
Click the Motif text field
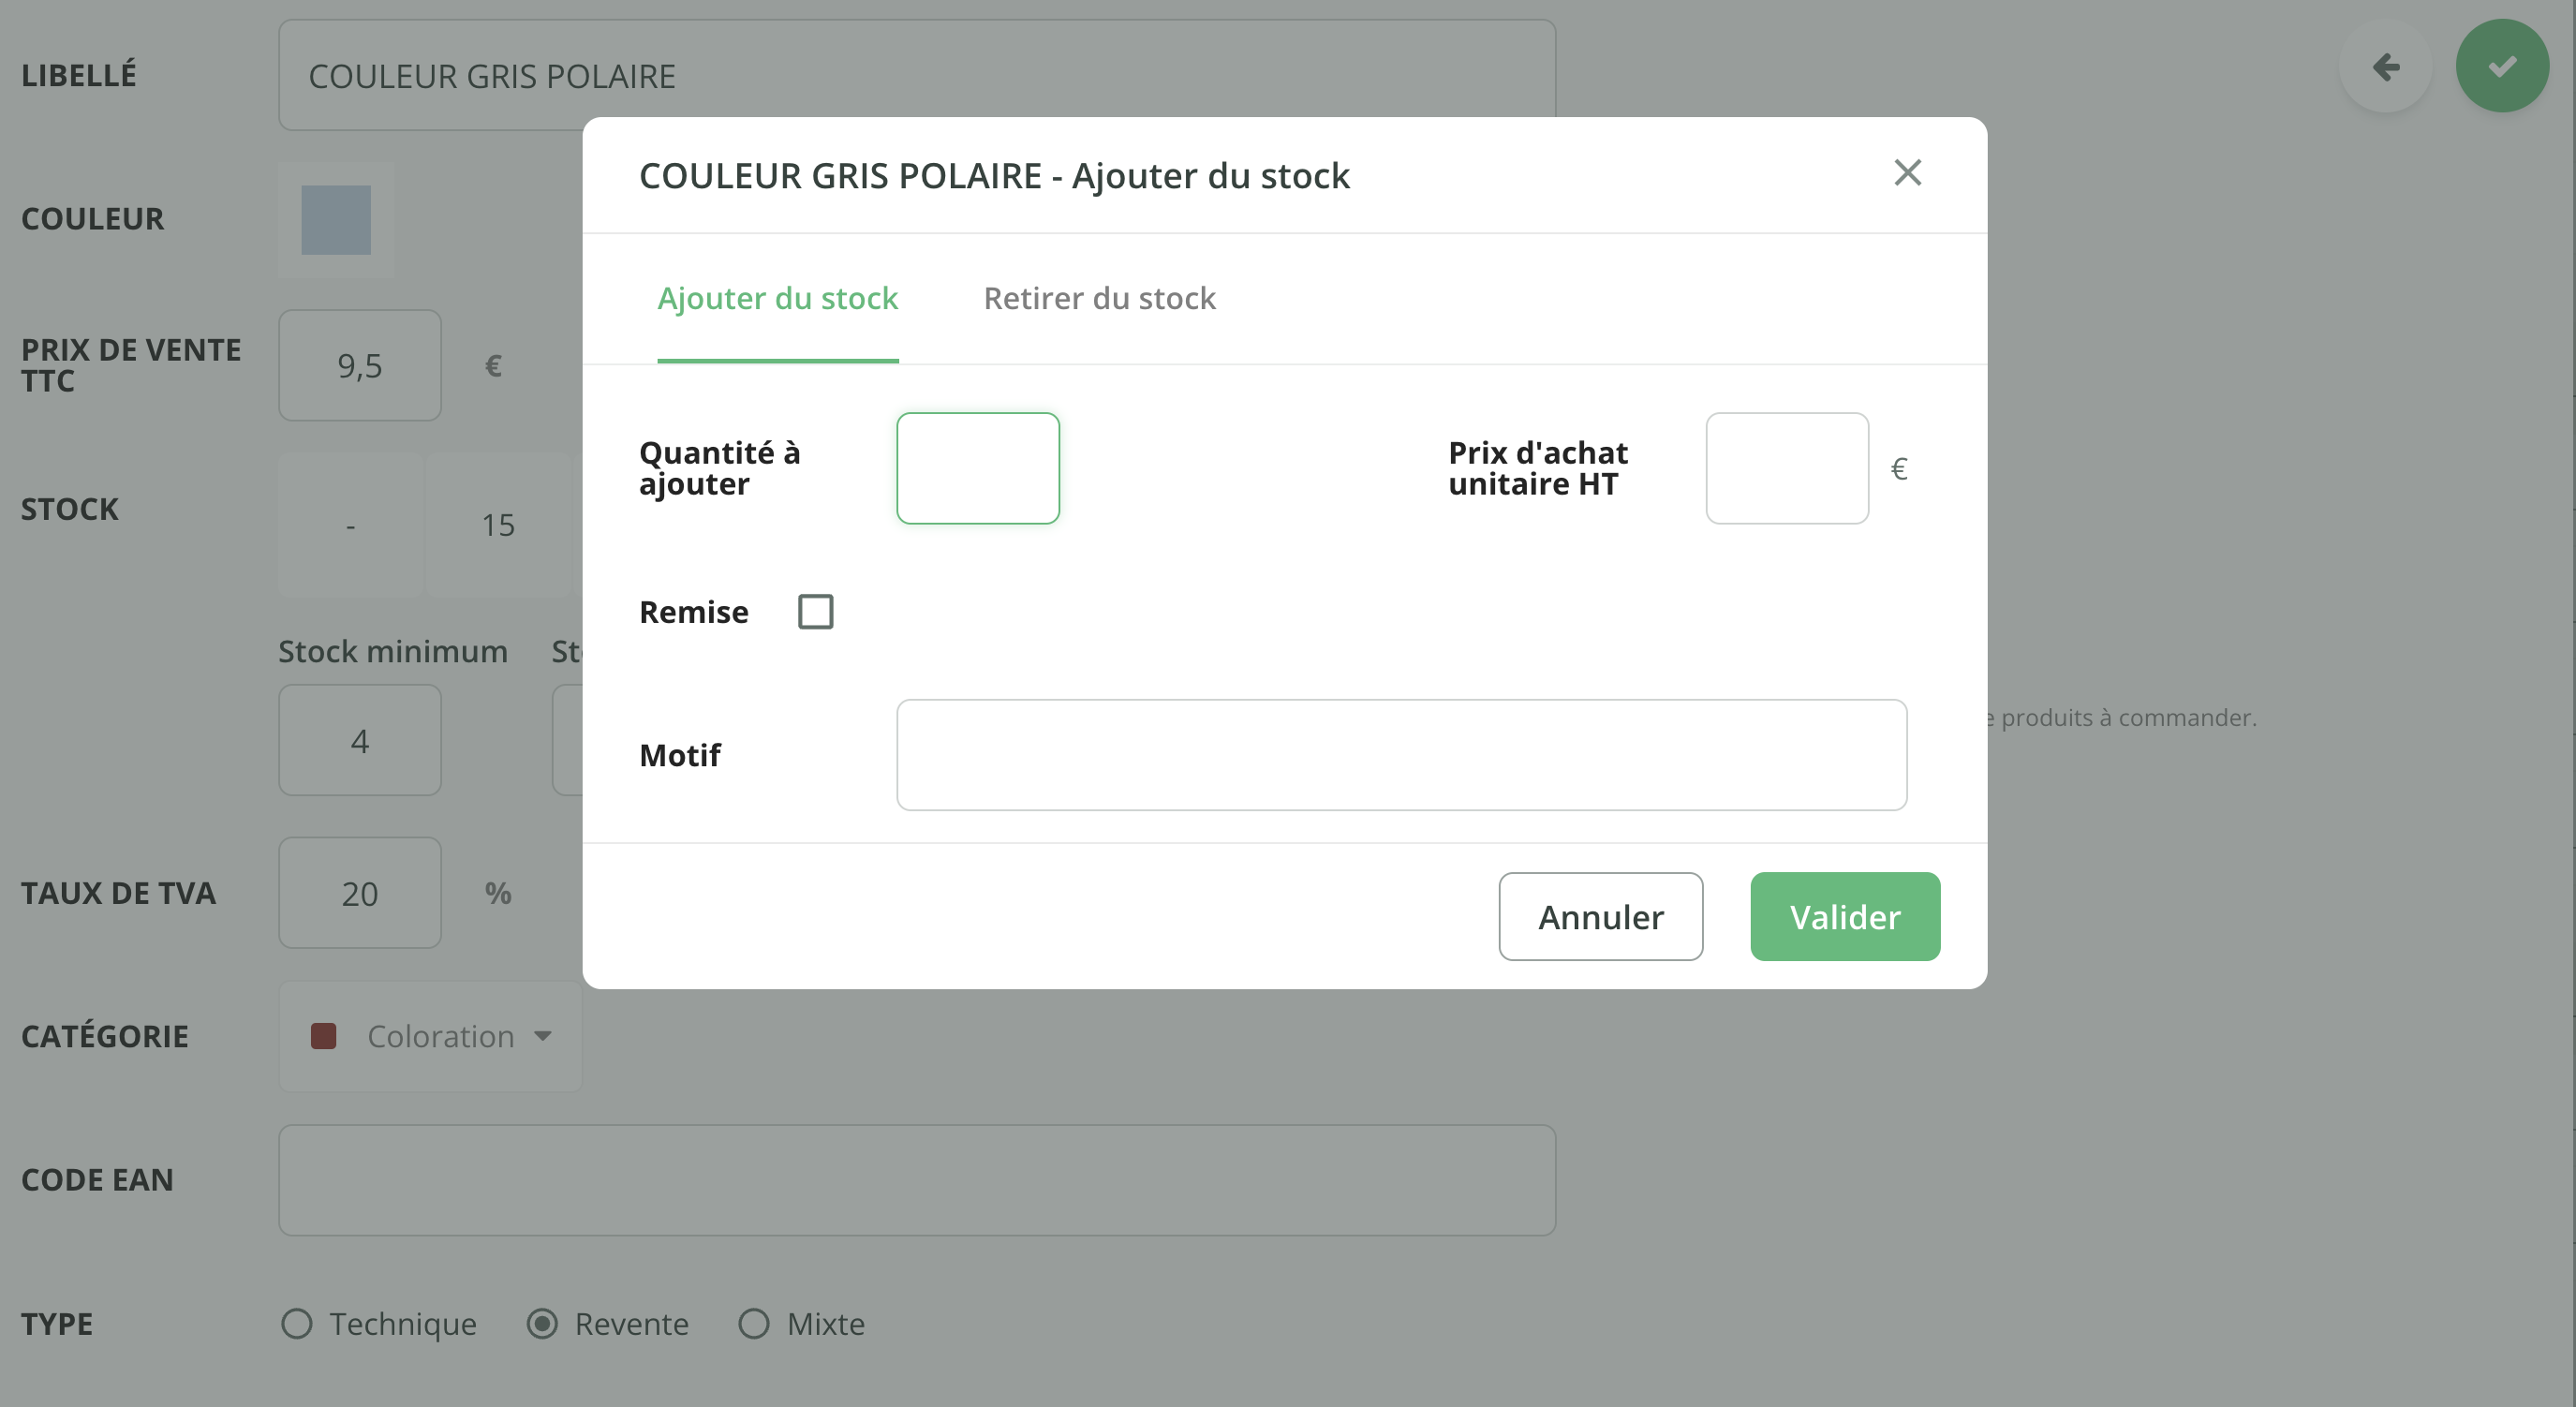[x=1400, y=755]
